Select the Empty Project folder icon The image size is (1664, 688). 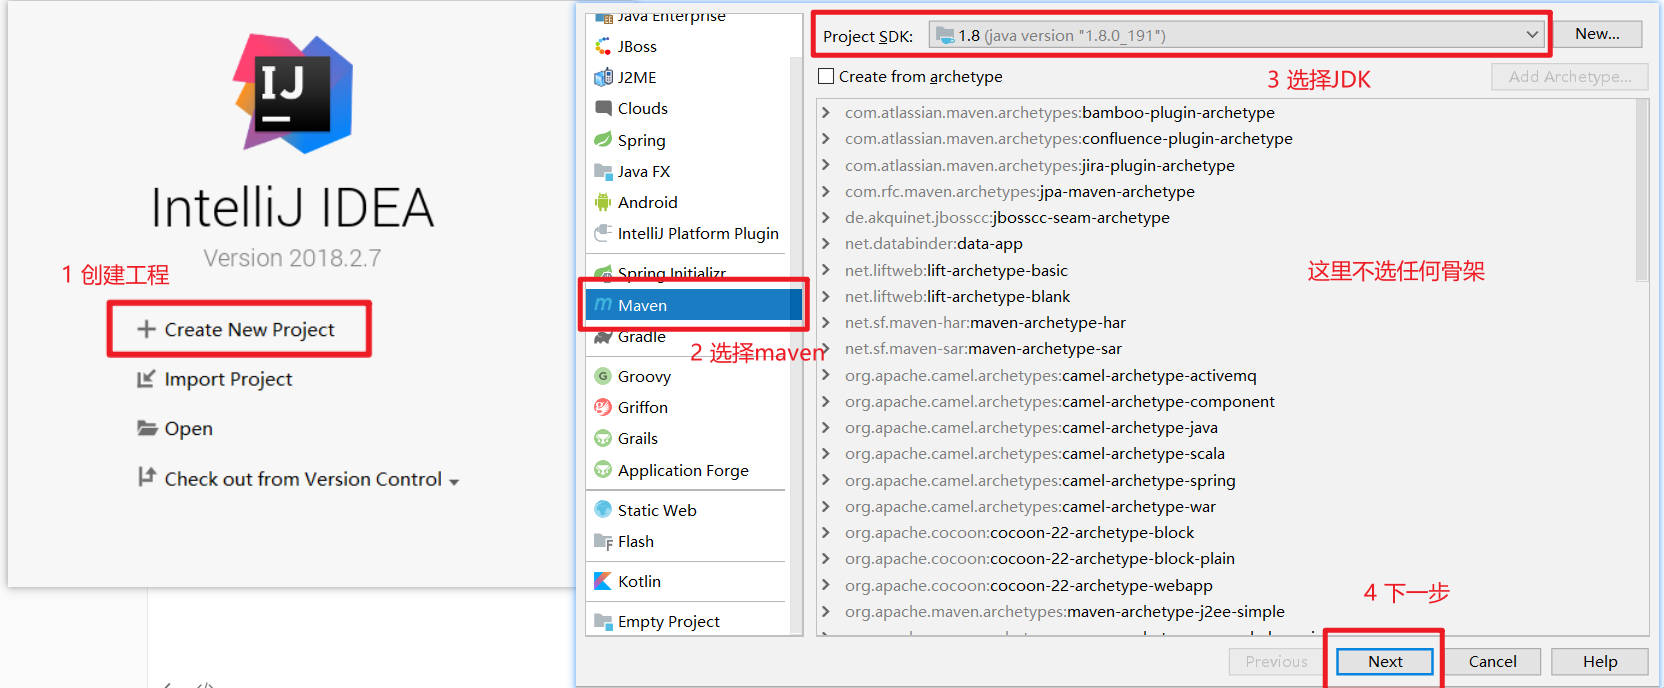click(603, 621)
